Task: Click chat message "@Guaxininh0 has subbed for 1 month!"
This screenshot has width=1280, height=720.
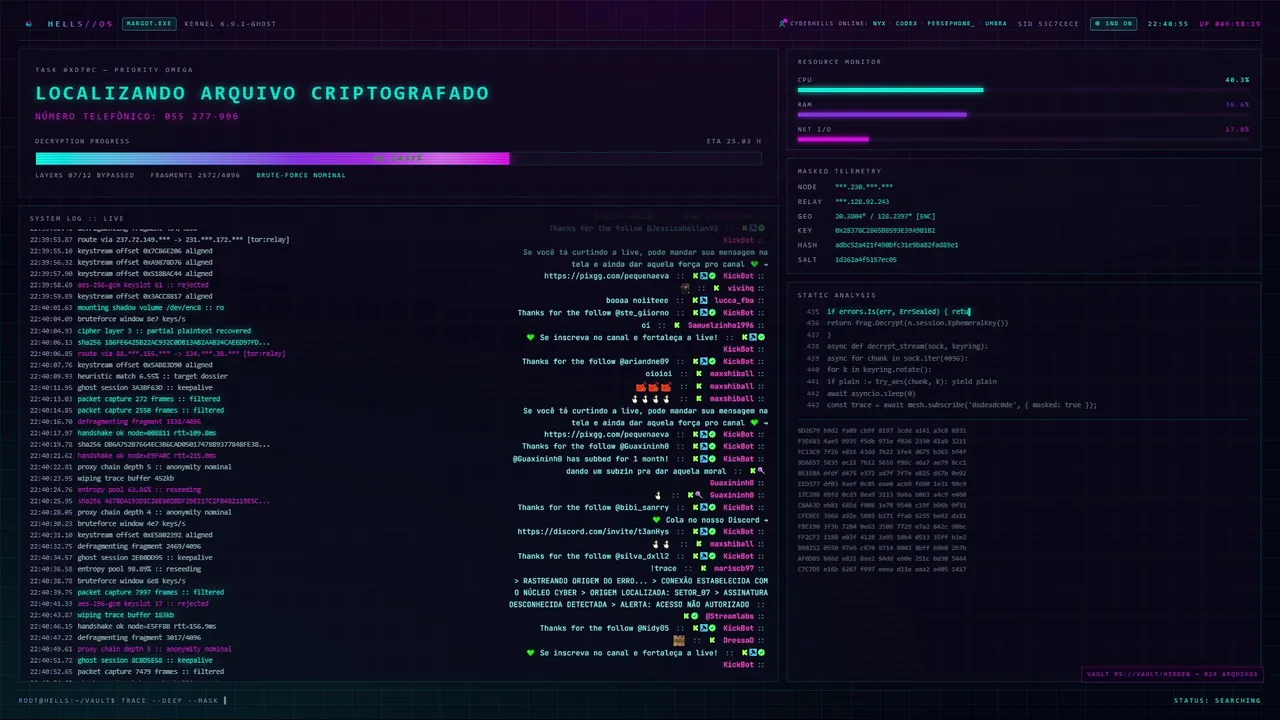Action: click(x=592, y=459)
